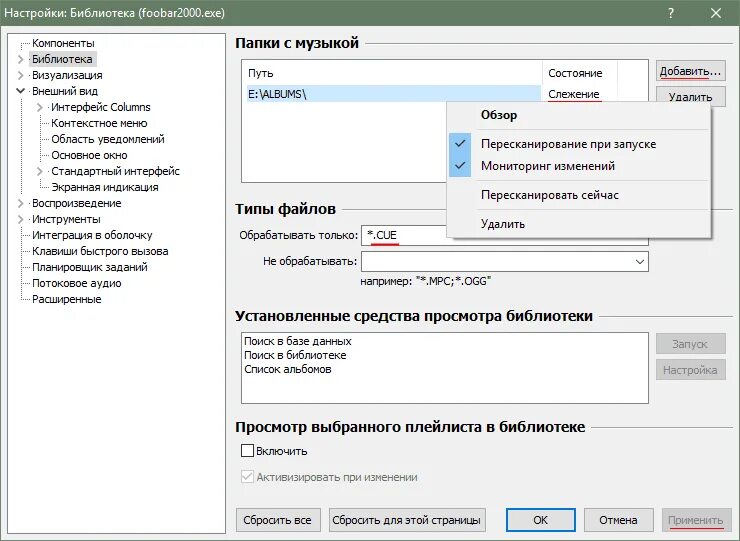740x541 pixels.
Task: Select Библиотека in the settings tree
Action: tap(62, 59)
